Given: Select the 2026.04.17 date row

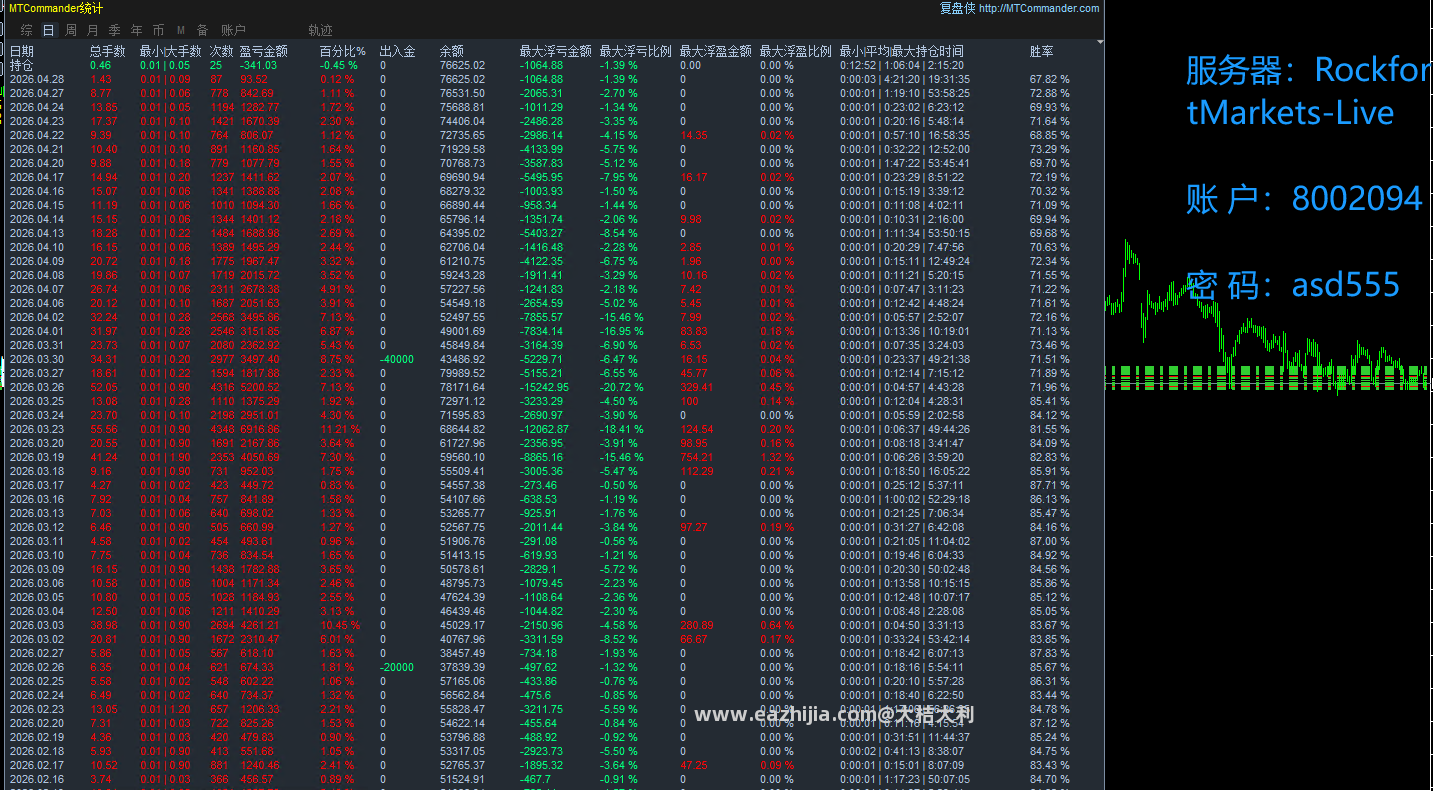Looking at the screenshot, I should click(x=37, y=177).
